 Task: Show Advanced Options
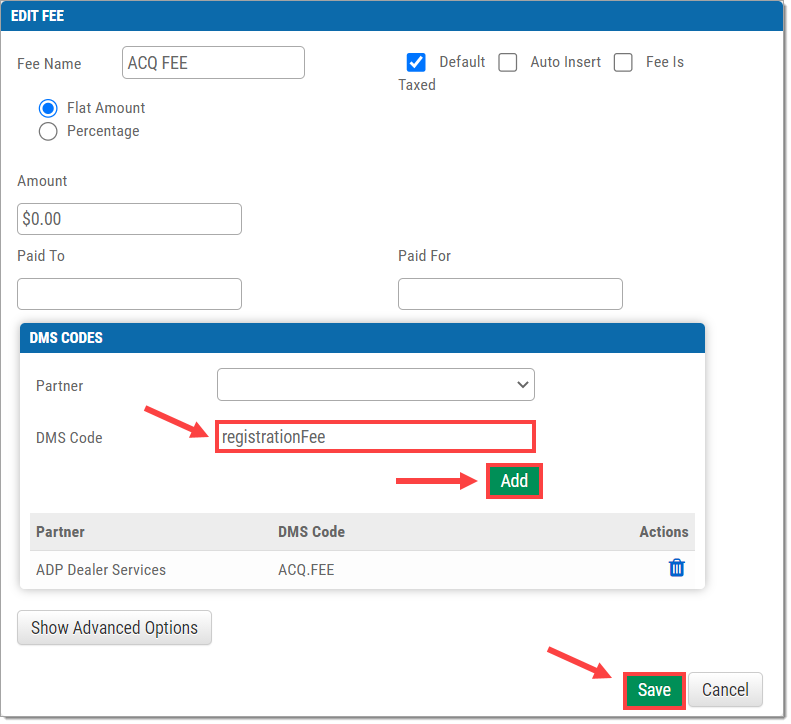tap(115, 628)
